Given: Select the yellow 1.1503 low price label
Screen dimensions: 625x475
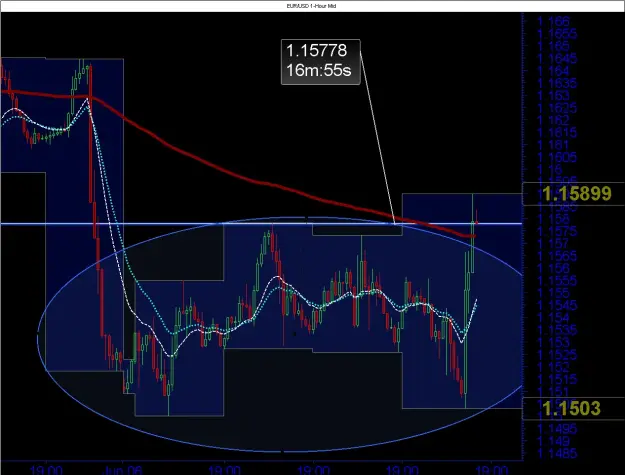Looking at the screenshot, I should (571, 408).
